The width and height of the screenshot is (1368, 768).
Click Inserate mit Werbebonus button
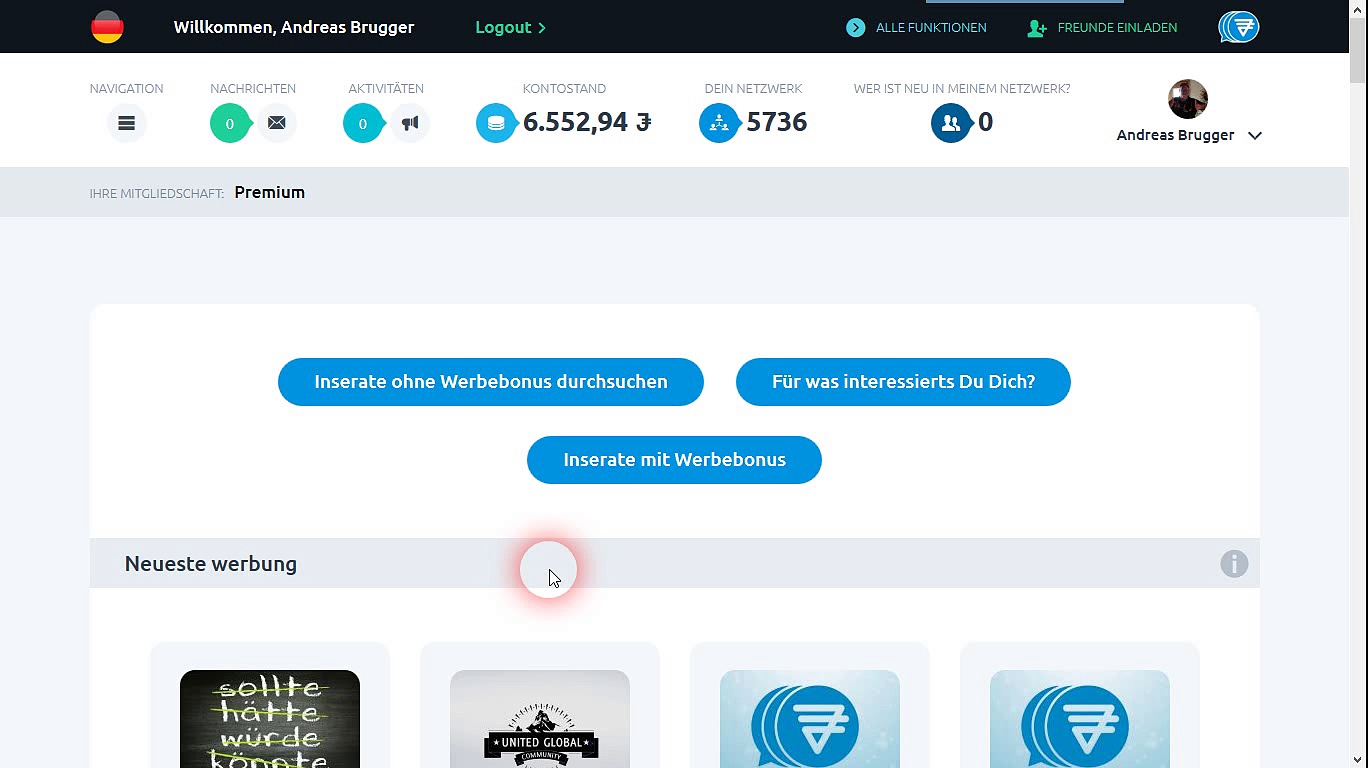point(674,460)
